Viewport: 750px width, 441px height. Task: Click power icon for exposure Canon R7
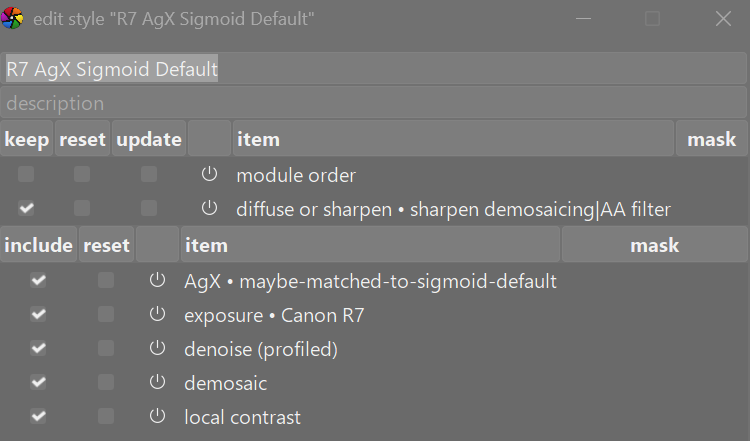click(157, 315)
